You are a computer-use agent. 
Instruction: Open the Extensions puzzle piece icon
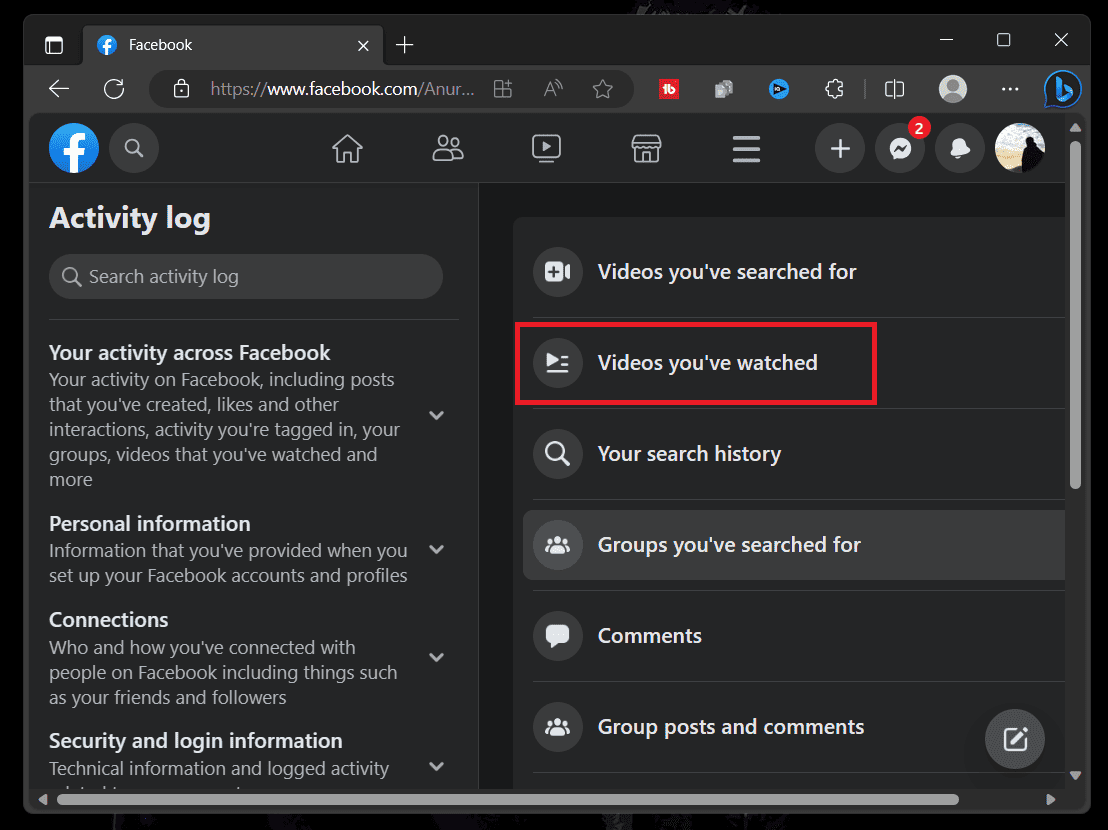[835, 89]
